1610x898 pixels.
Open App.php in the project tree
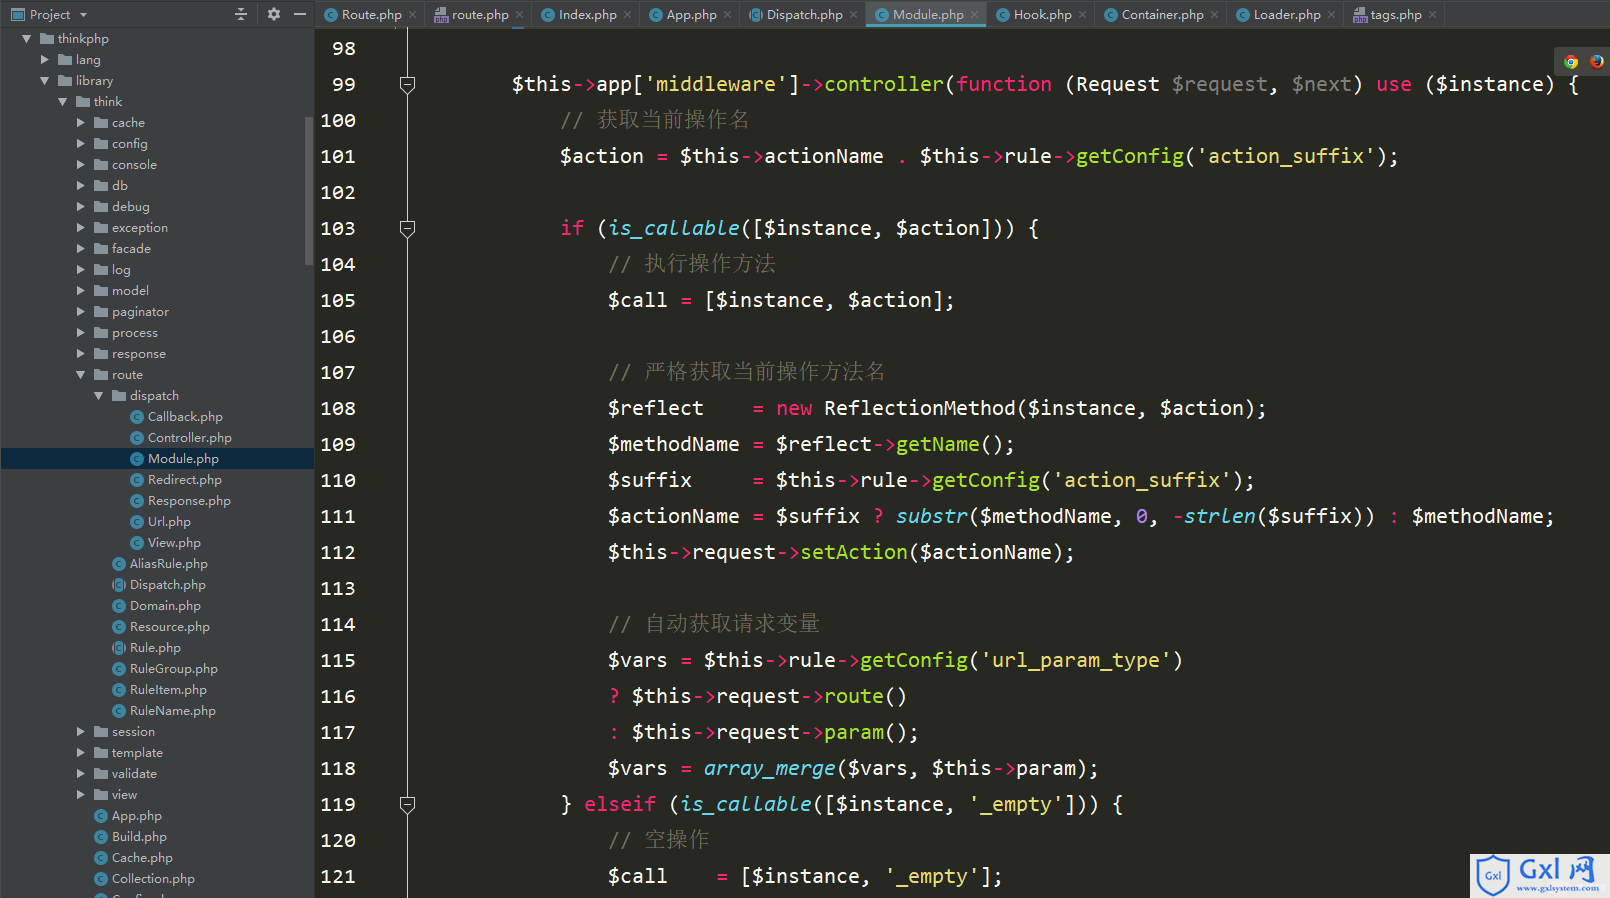(136, 816)
